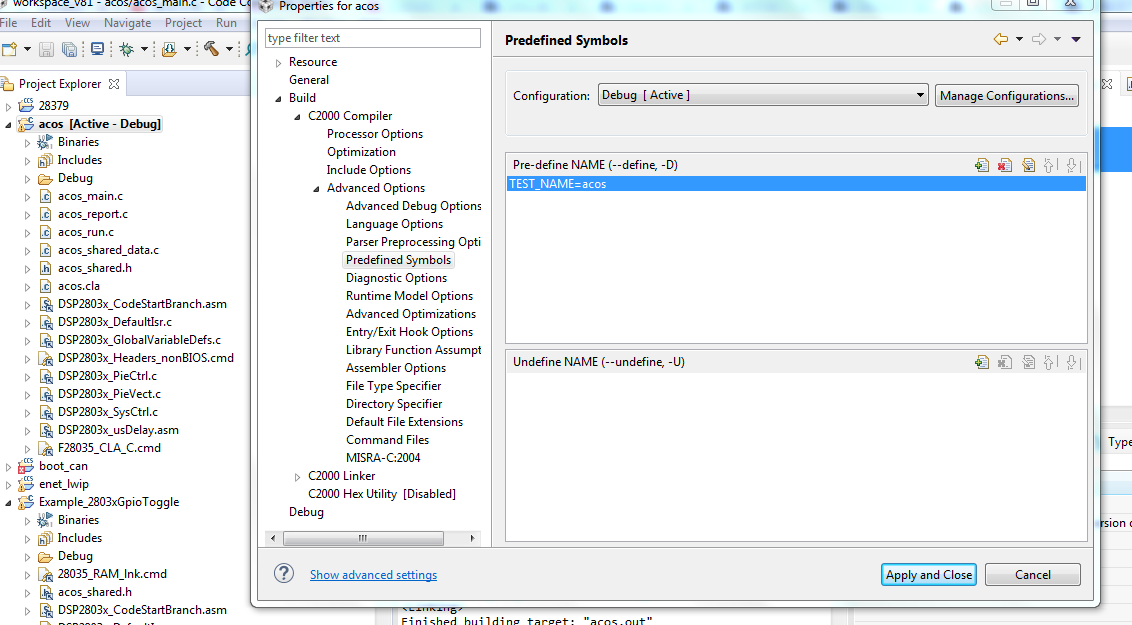
Task: Open the Navigate menu
Action: pyautogui.click(x=128, y=23)
